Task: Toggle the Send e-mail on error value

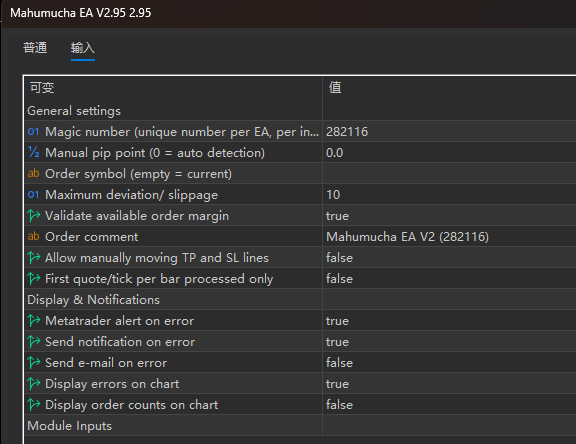Action: 449,363
